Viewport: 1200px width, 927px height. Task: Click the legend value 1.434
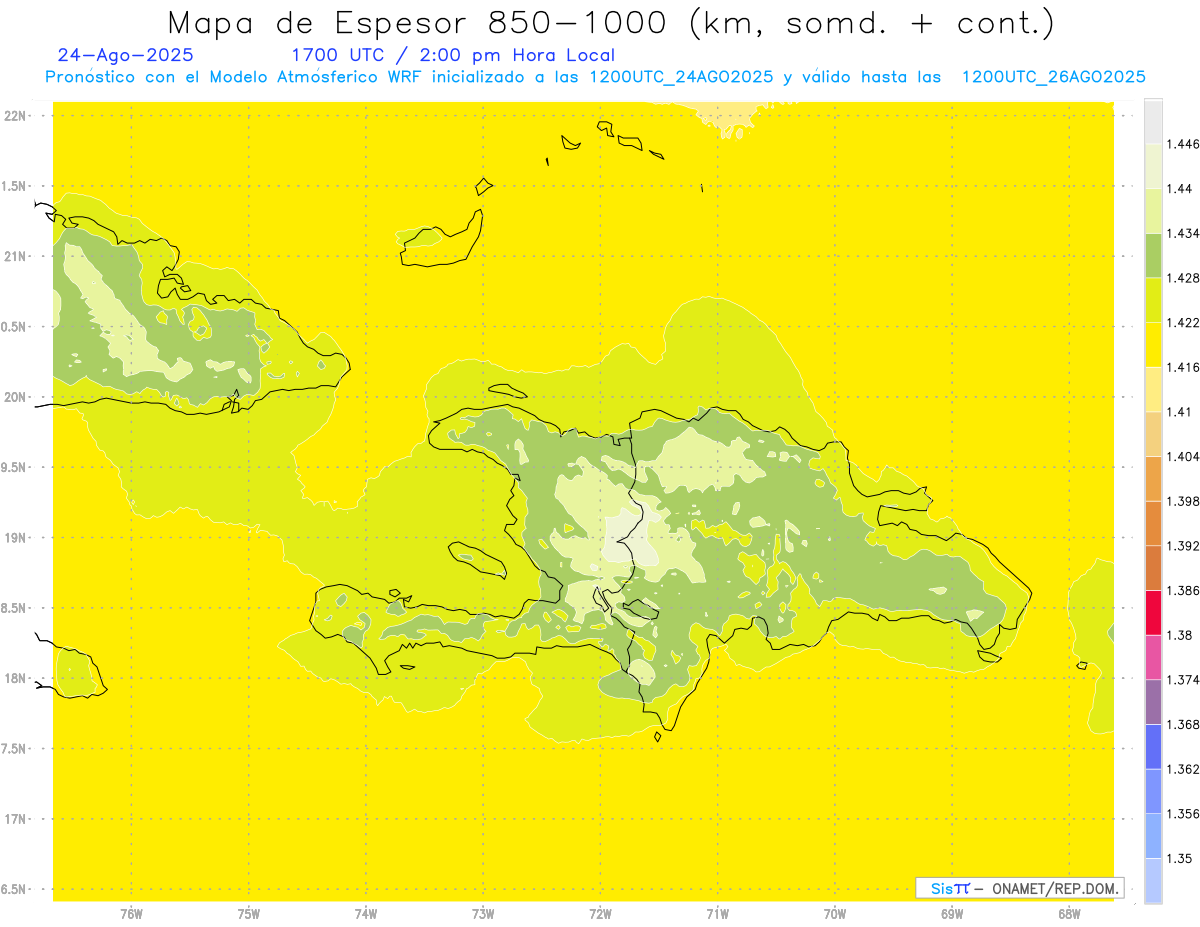pyautogui.click(x=1183, y=233)
